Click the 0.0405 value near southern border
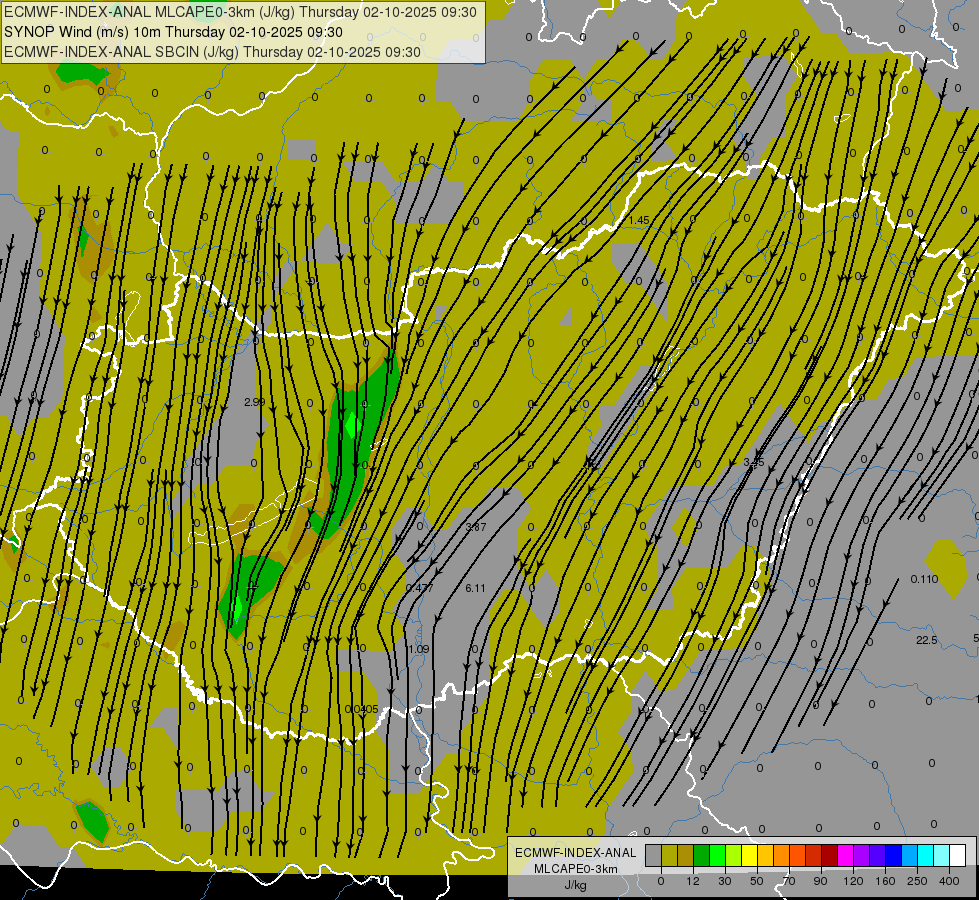Screen dimensions: 979x900 pyautogui.click(x=362, y=709)
